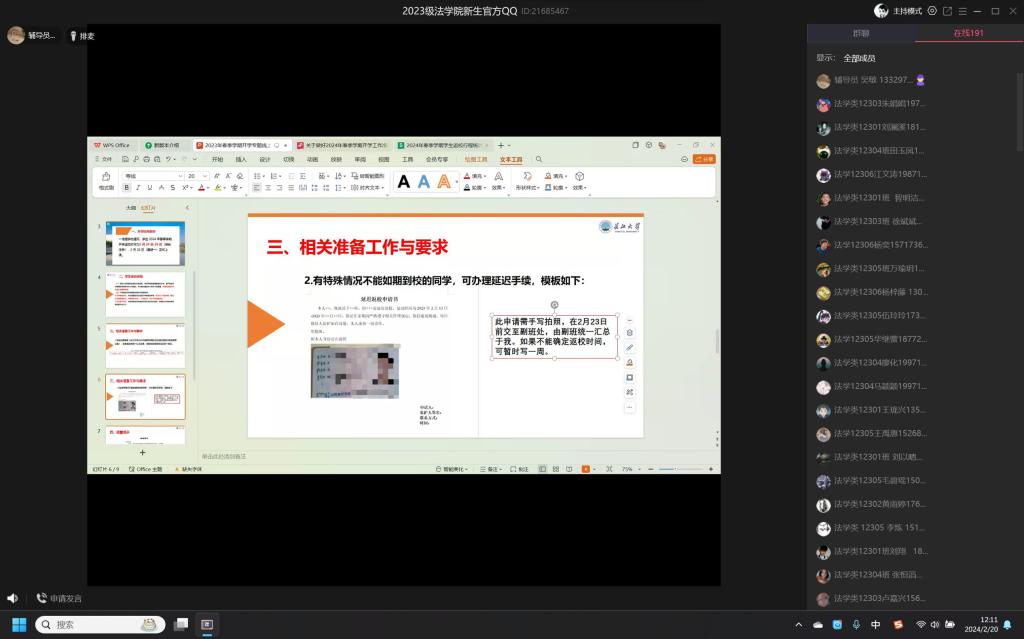This screenshot has width=1024, height=639.
Task: Switch to the 在线191 members tab
Action: 968,33
